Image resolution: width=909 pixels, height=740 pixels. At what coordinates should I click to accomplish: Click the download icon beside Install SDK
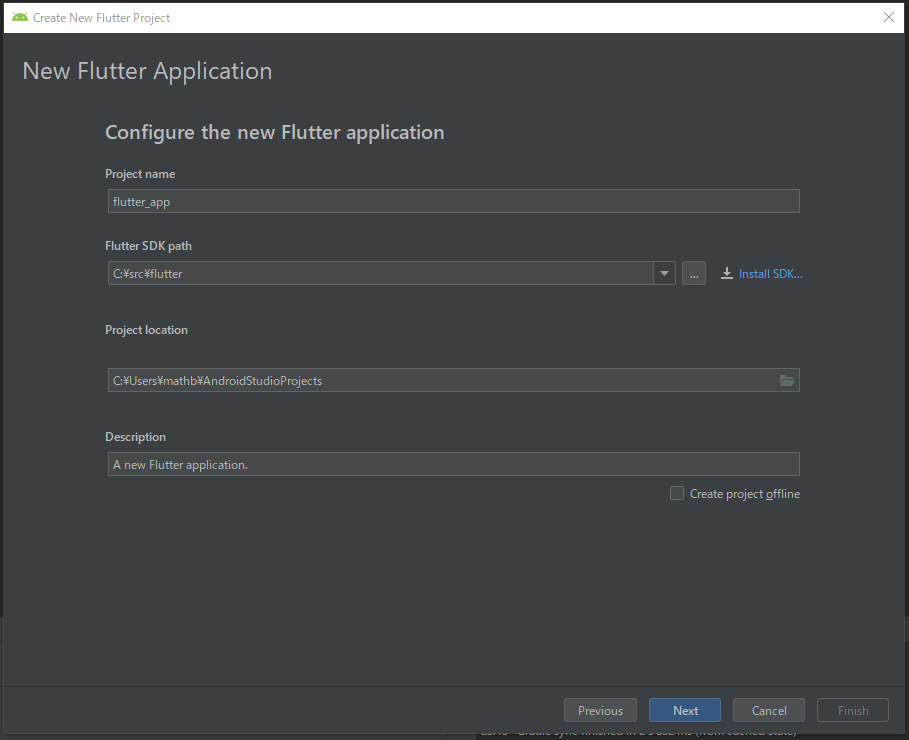[x=726, y=273]
